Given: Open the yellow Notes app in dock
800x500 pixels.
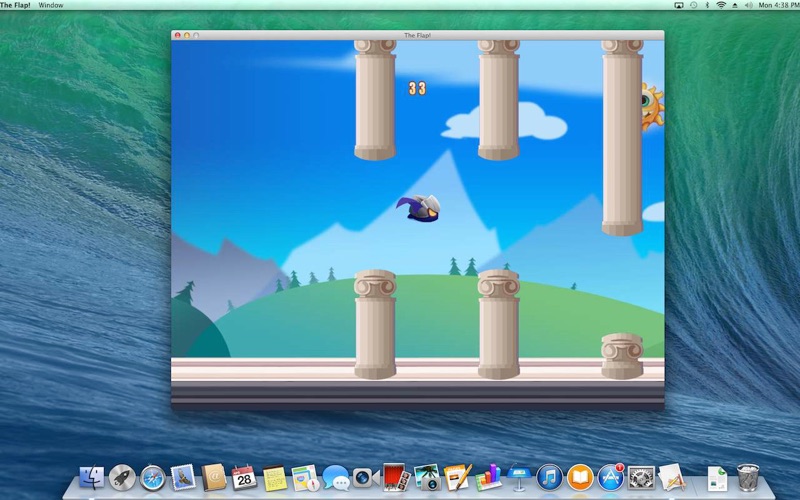Looking at the screenshot, I should point(274,479).
